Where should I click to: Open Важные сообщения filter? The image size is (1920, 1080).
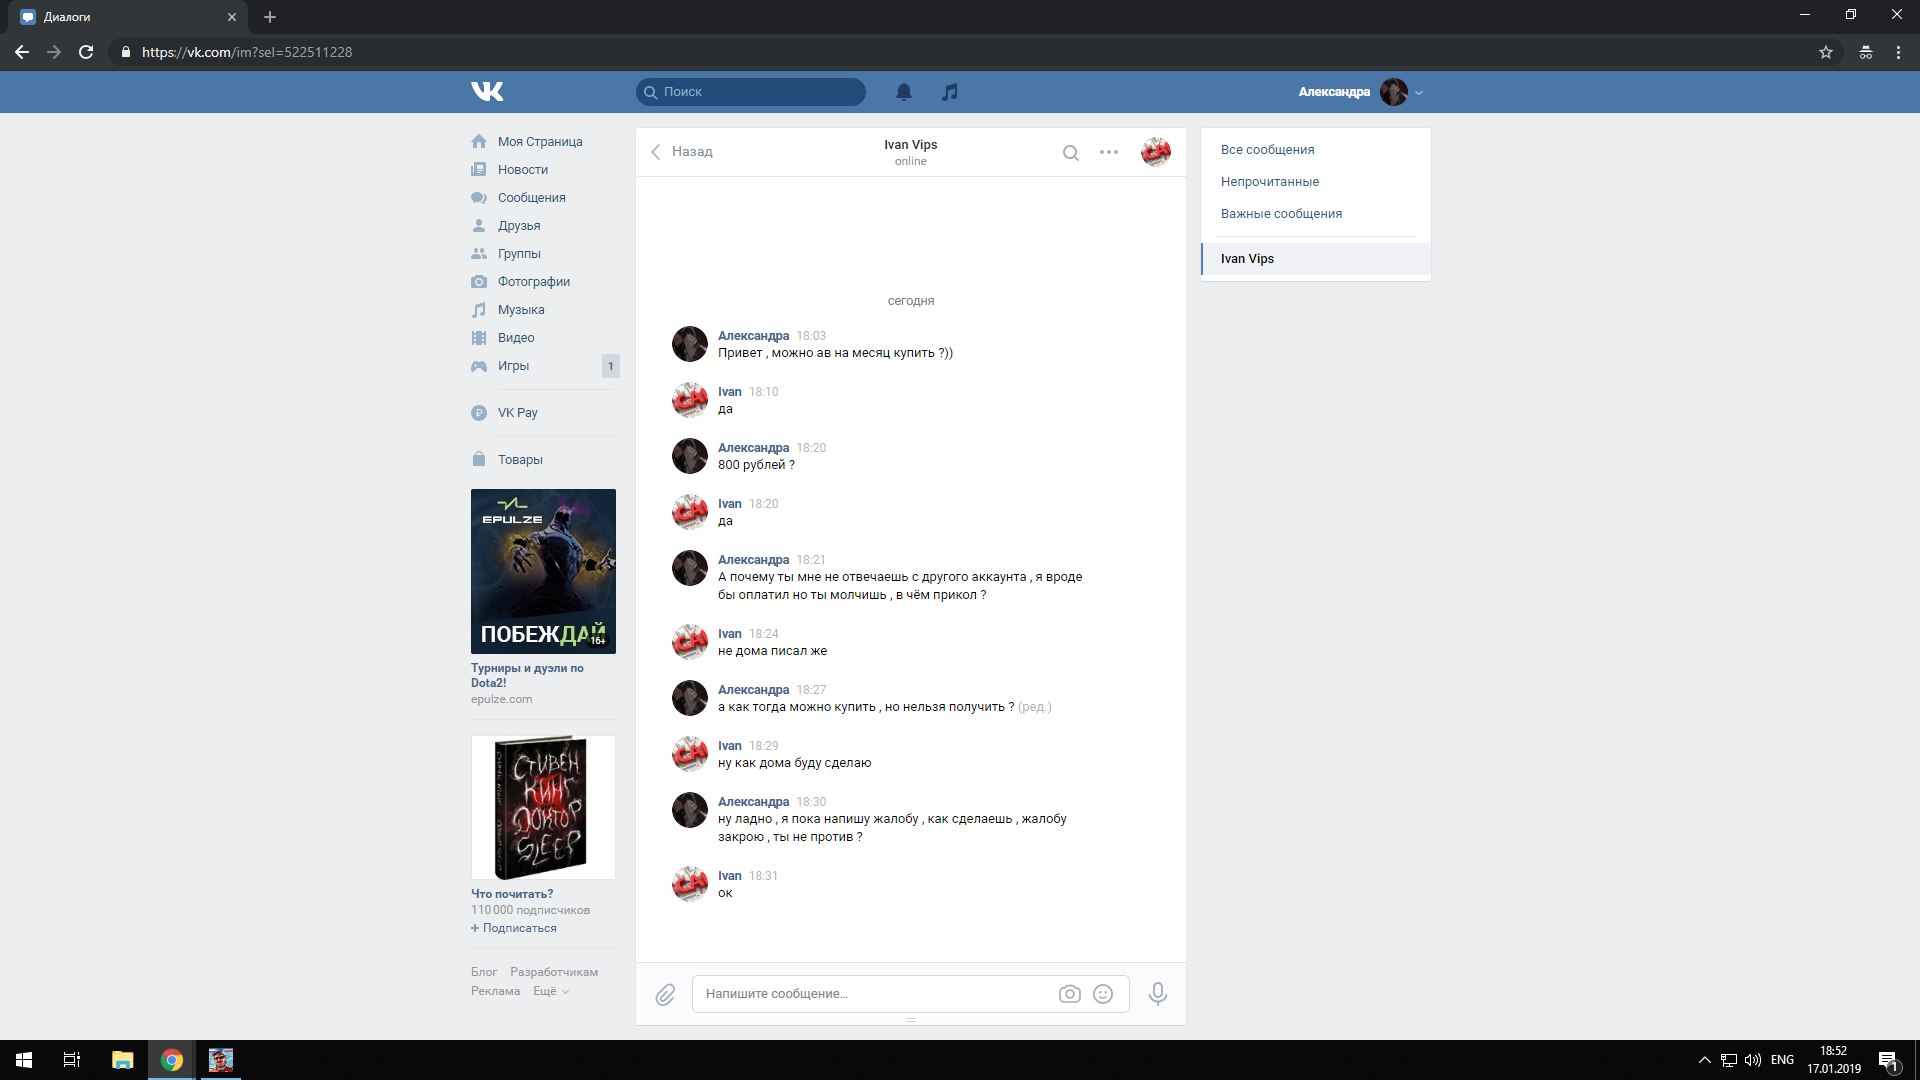click(x=1281, y=214)
